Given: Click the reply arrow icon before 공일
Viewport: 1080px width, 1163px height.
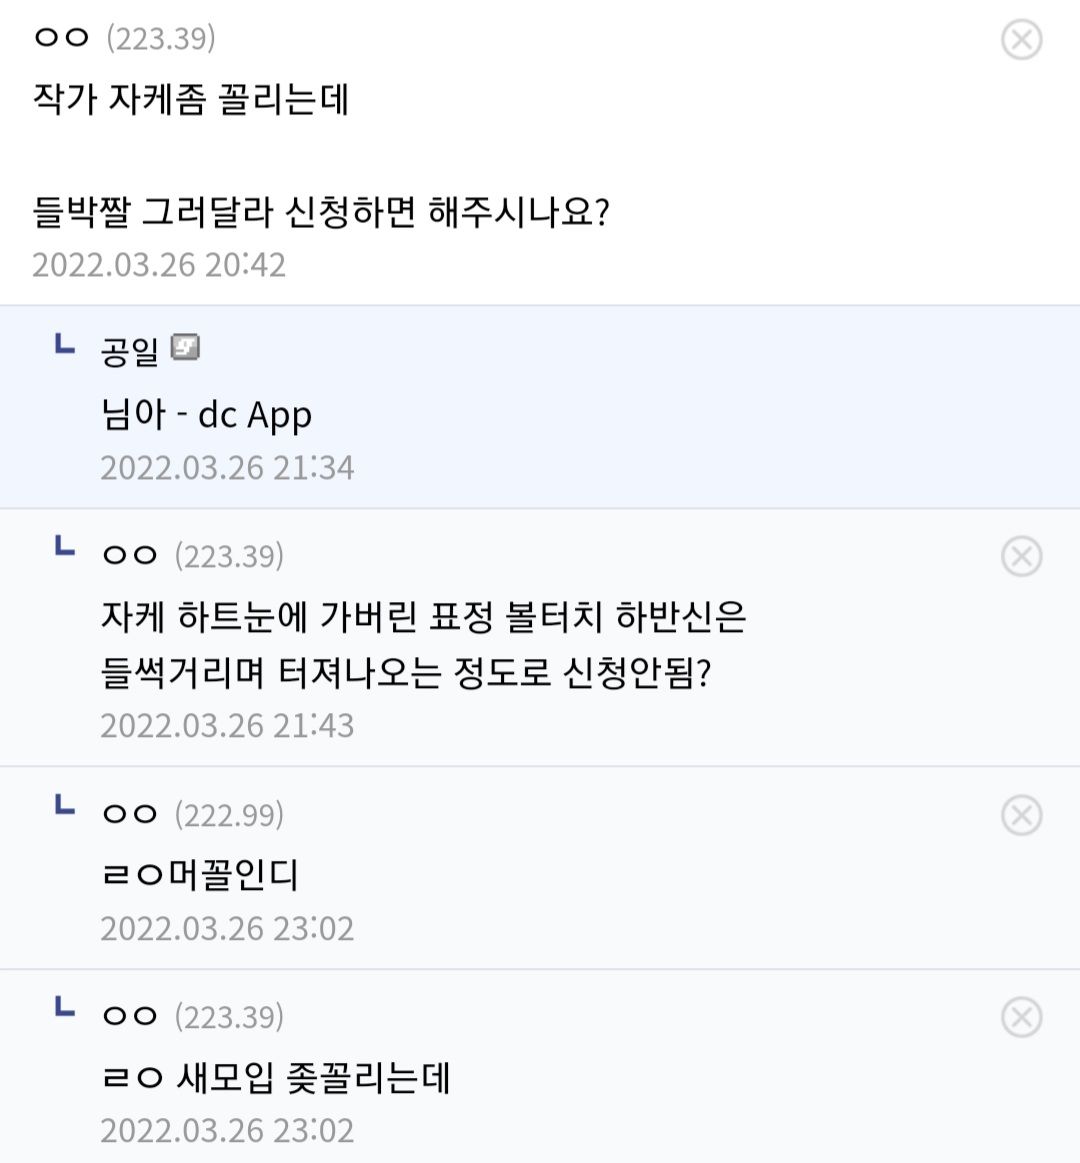Looking at the screenshot, I should pos(64,346).
